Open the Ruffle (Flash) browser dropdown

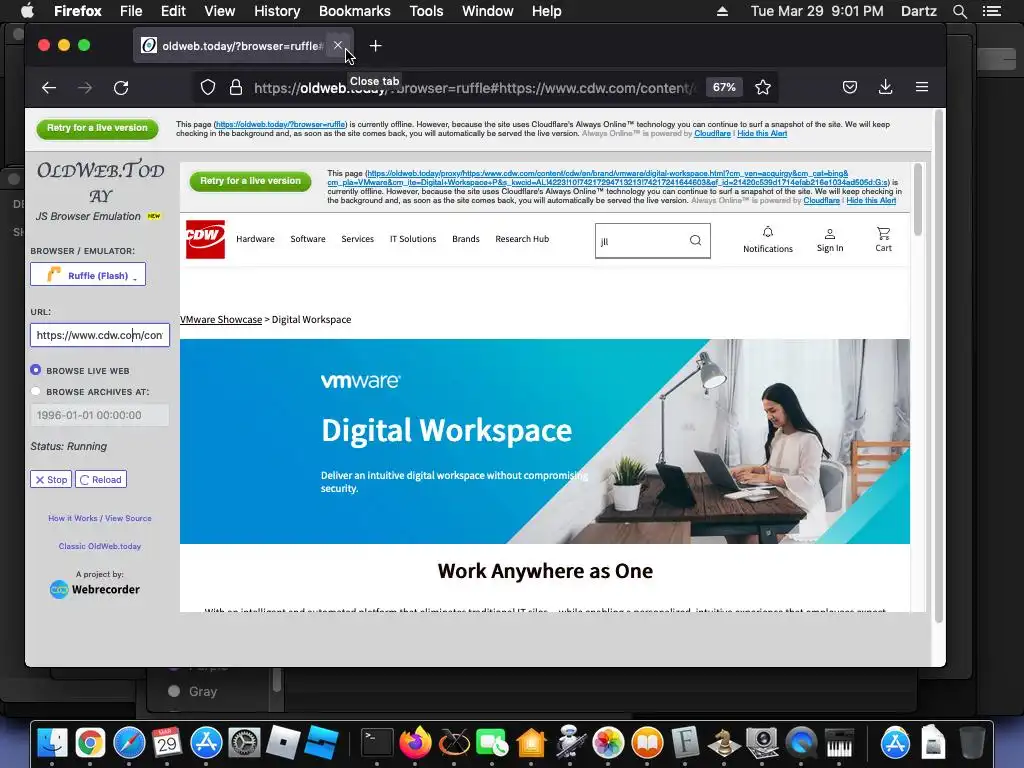tap(88, 275)
